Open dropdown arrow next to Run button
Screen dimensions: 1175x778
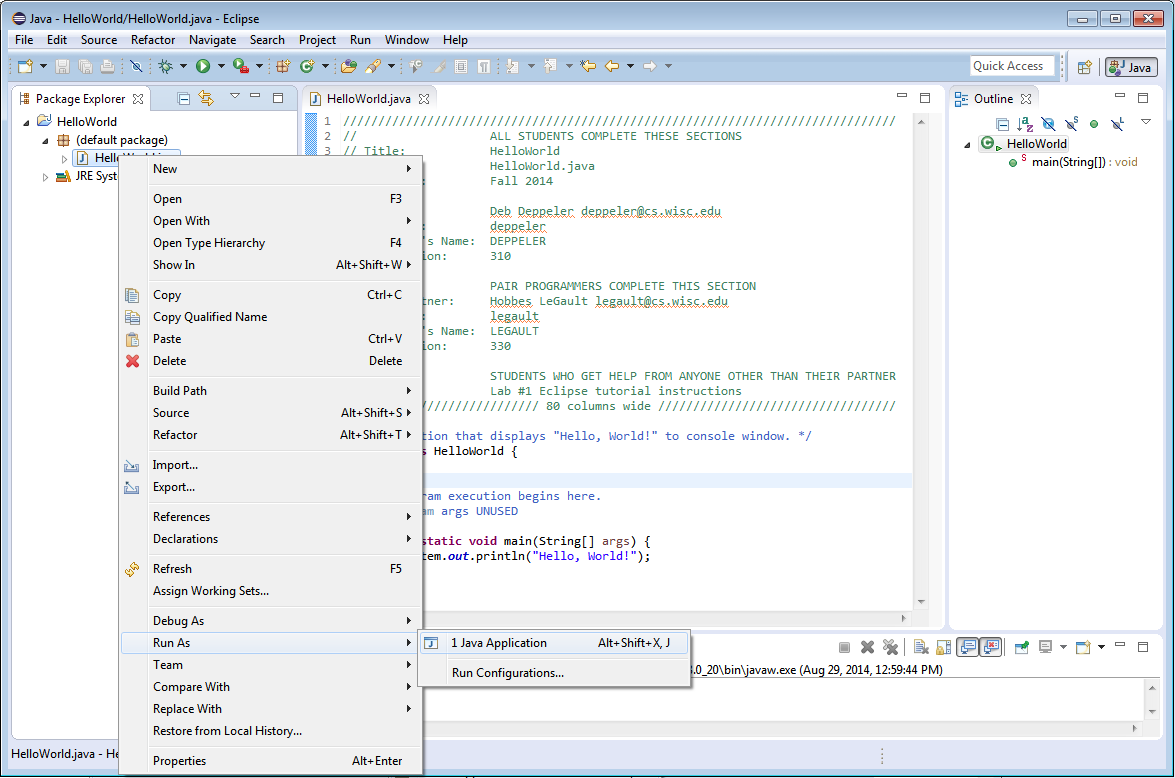(x=221, y=67)
